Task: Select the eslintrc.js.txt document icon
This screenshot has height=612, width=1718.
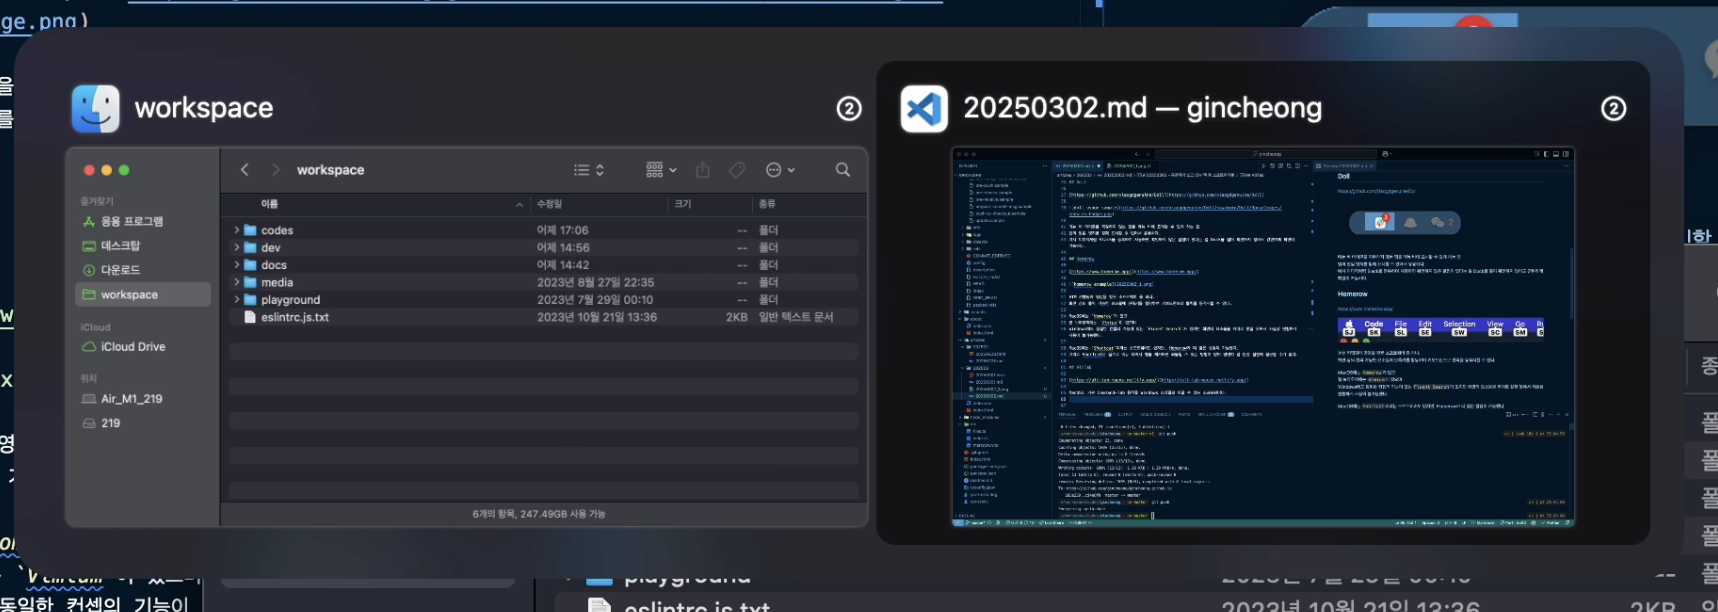Action: point(251,317)
